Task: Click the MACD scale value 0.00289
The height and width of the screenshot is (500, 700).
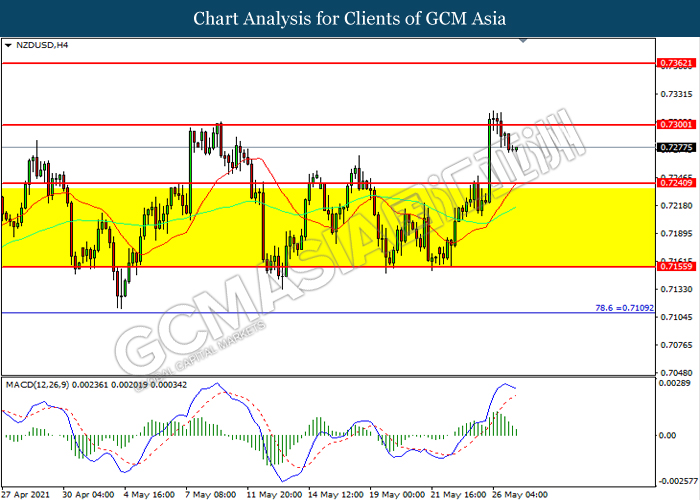Action: pos(675,383)
